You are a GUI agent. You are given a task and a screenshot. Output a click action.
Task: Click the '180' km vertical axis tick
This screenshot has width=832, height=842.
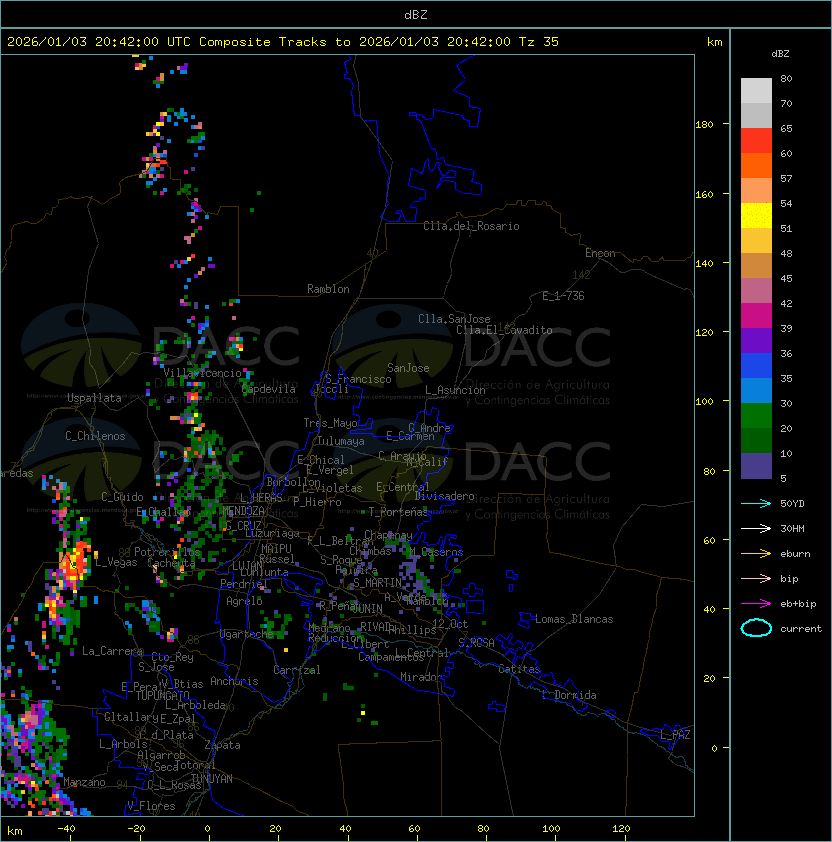704,125
